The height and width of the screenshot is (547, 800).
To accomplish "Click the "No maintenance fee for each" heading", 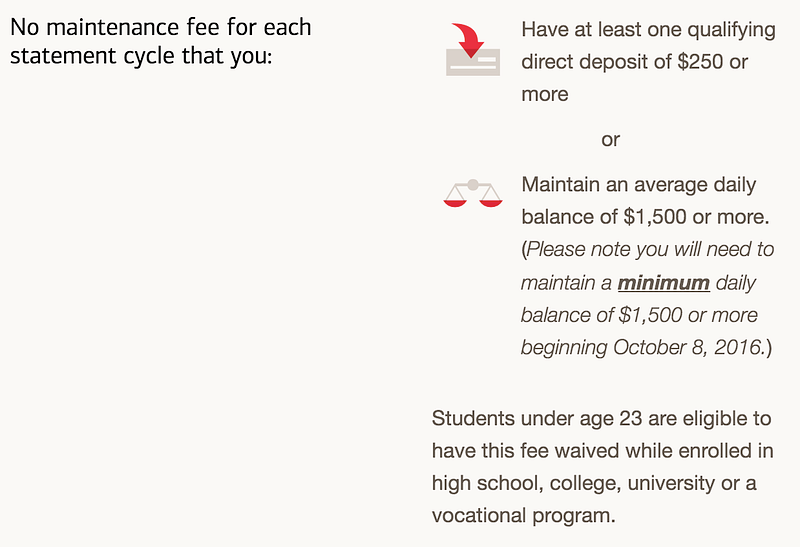I will (161, 27).
